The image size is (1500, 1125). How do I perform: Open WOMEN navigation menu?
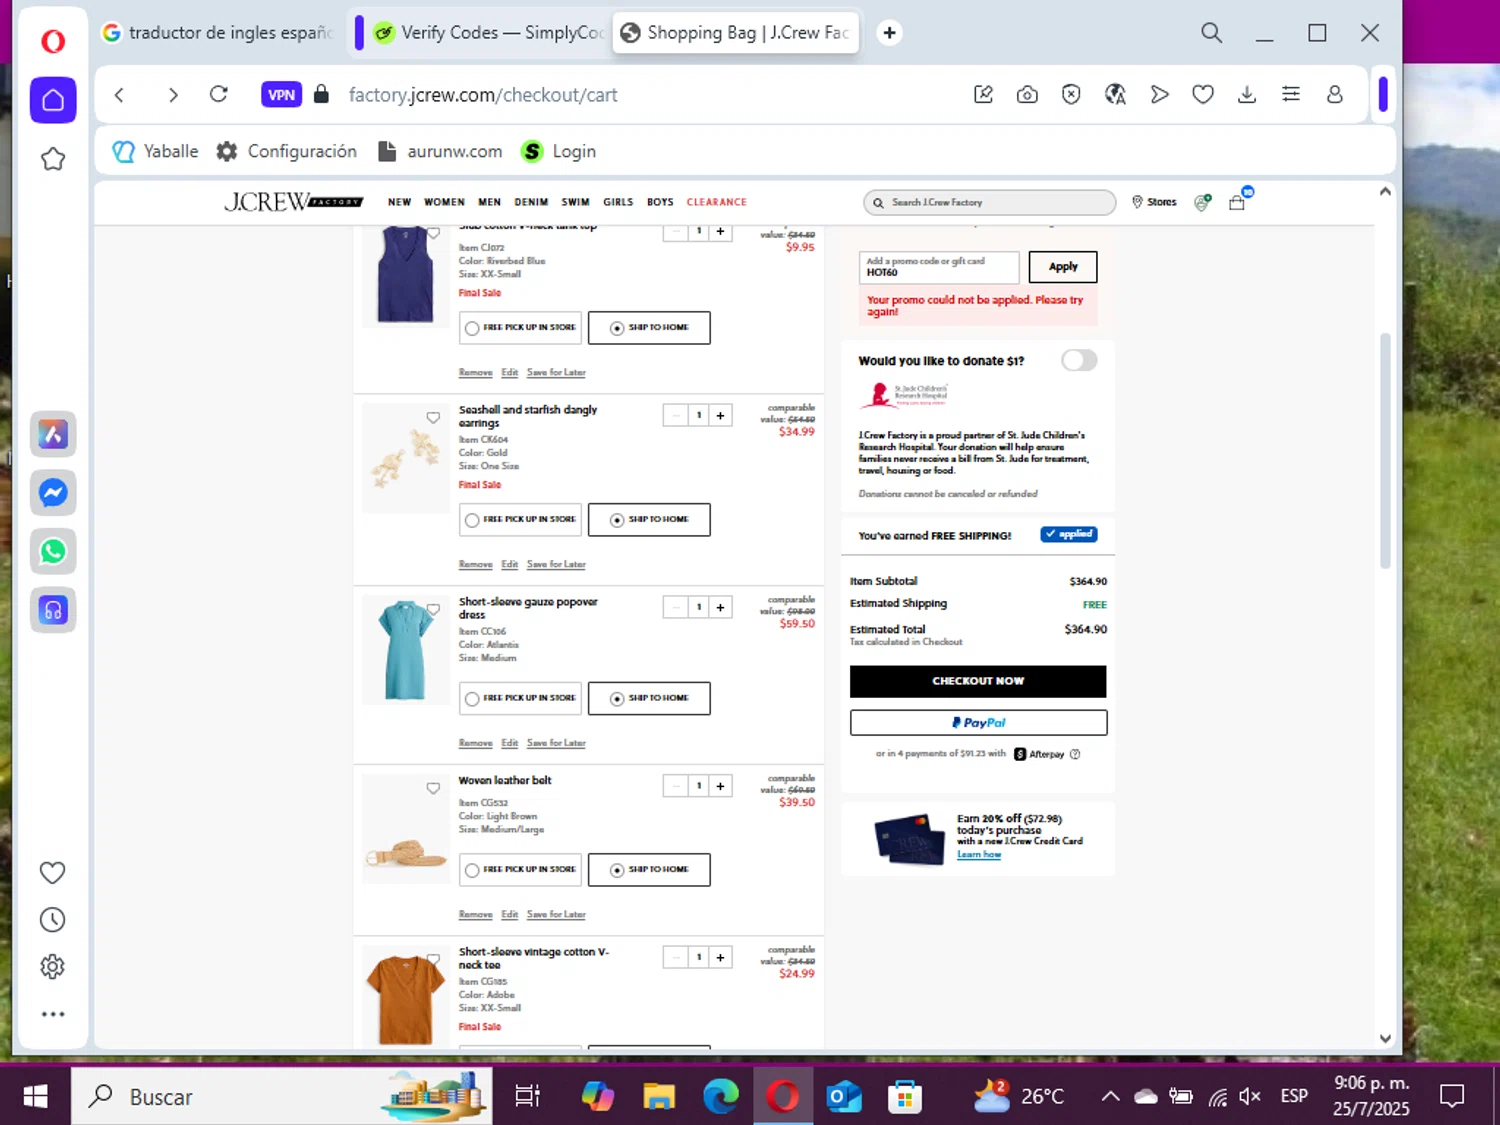coord(444,202)
